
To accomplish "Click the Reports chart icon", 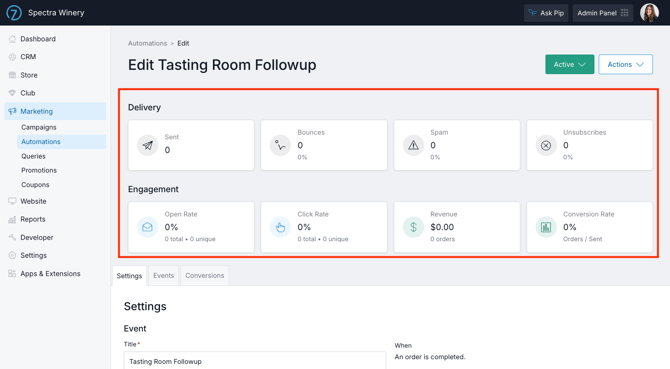I will coord(12,219).
